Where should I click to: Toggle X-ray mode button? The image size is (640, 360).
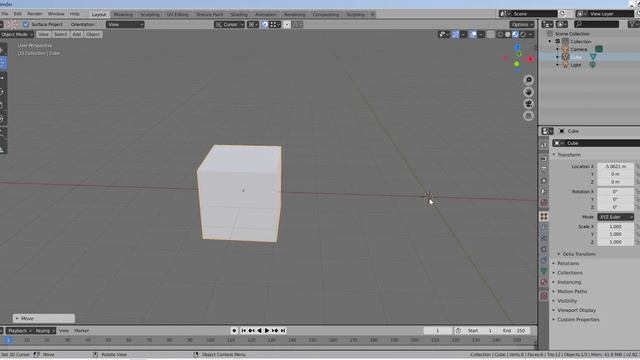click(490, 35)
